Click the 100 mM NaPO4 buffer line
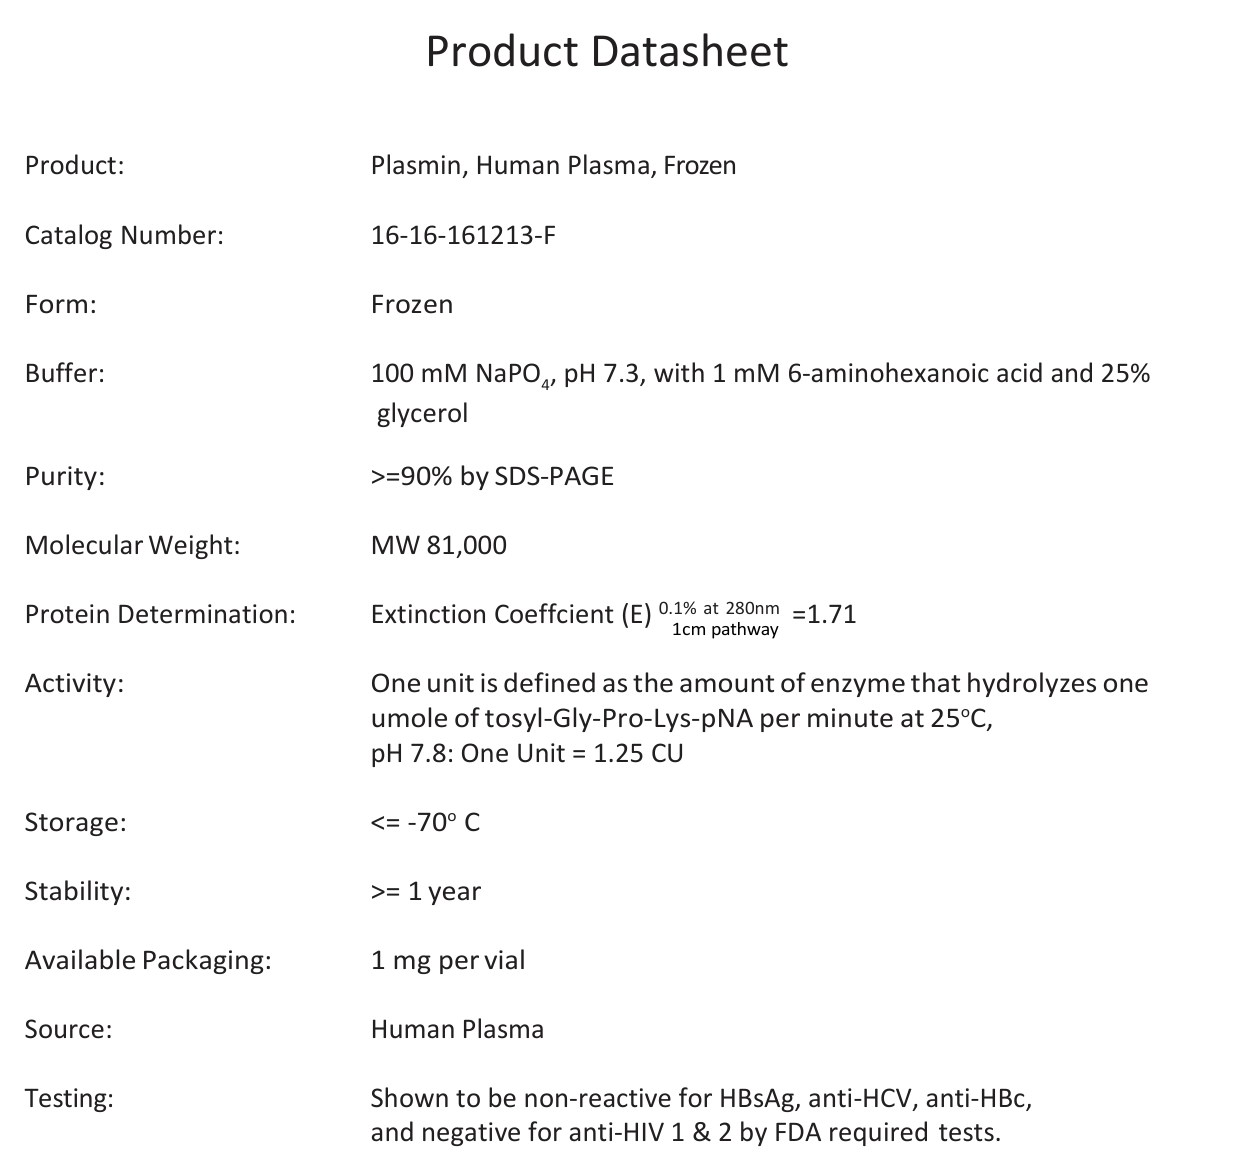1234x1159 pixels. tap(760, 374)
